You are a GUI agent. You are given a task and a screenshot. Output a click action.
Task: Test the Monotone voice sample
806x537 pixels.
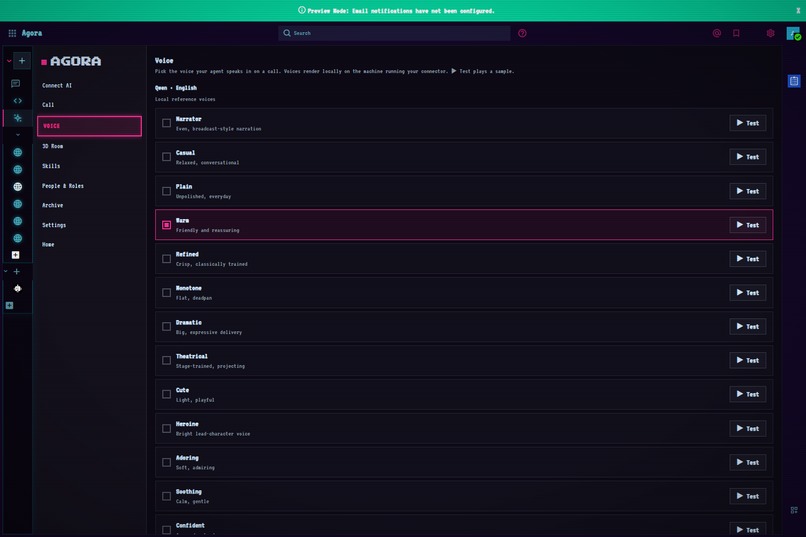(747, 293)
